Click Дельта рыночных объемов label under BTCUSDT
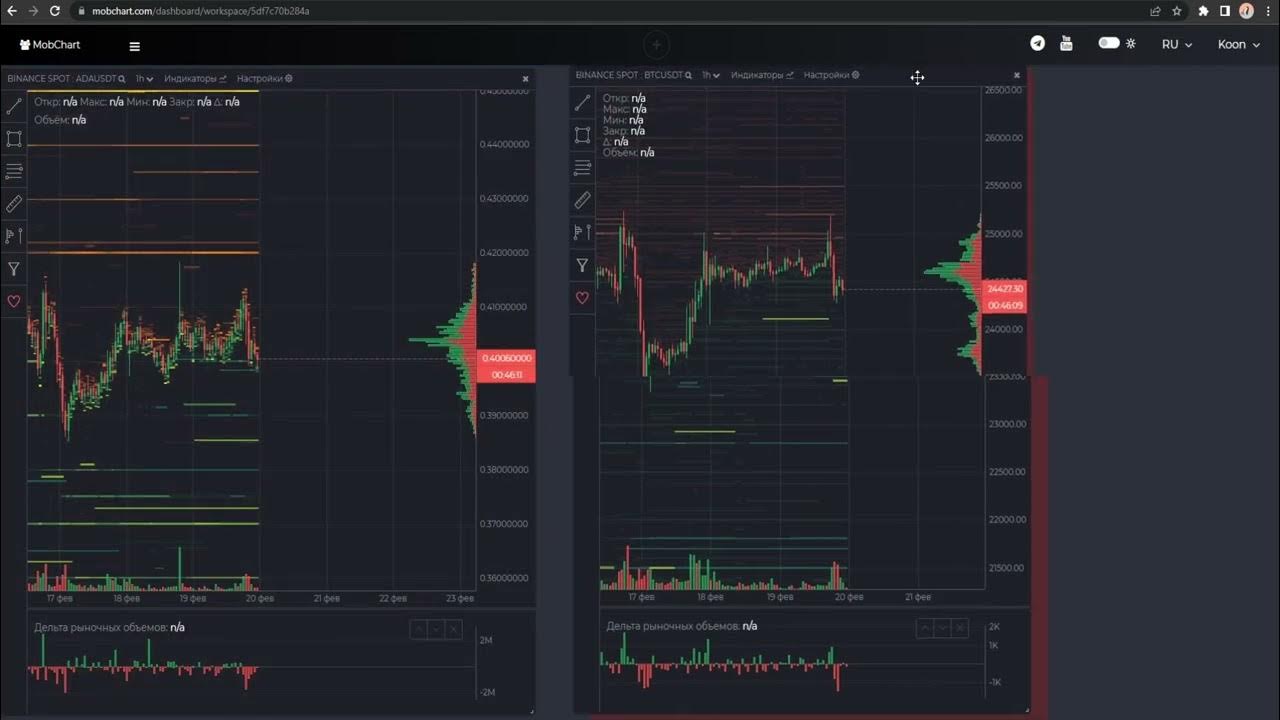The height and width of the screenshot is (720, 1280). click(x=673, y=626)
